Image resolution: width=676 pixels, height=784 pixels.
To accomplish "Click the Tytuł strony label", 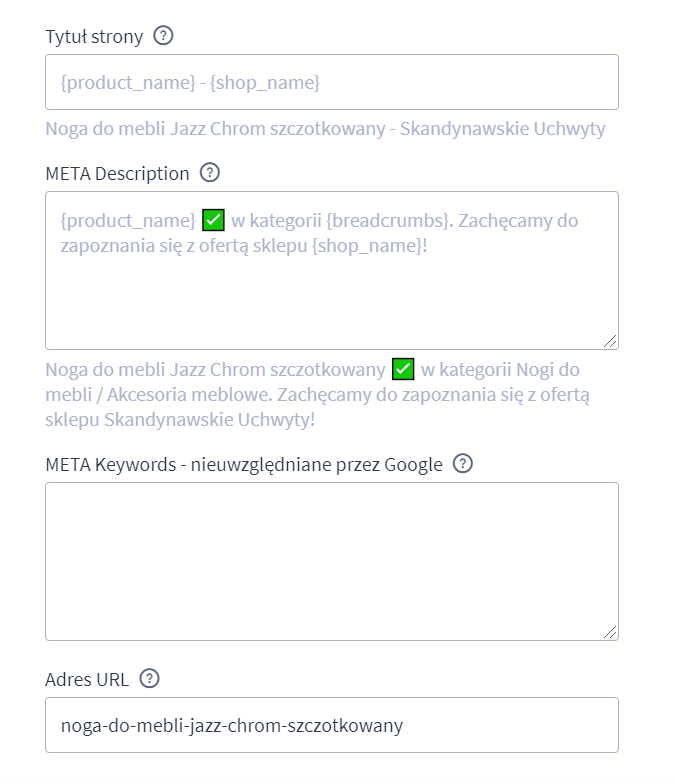I will click(94, 37).
